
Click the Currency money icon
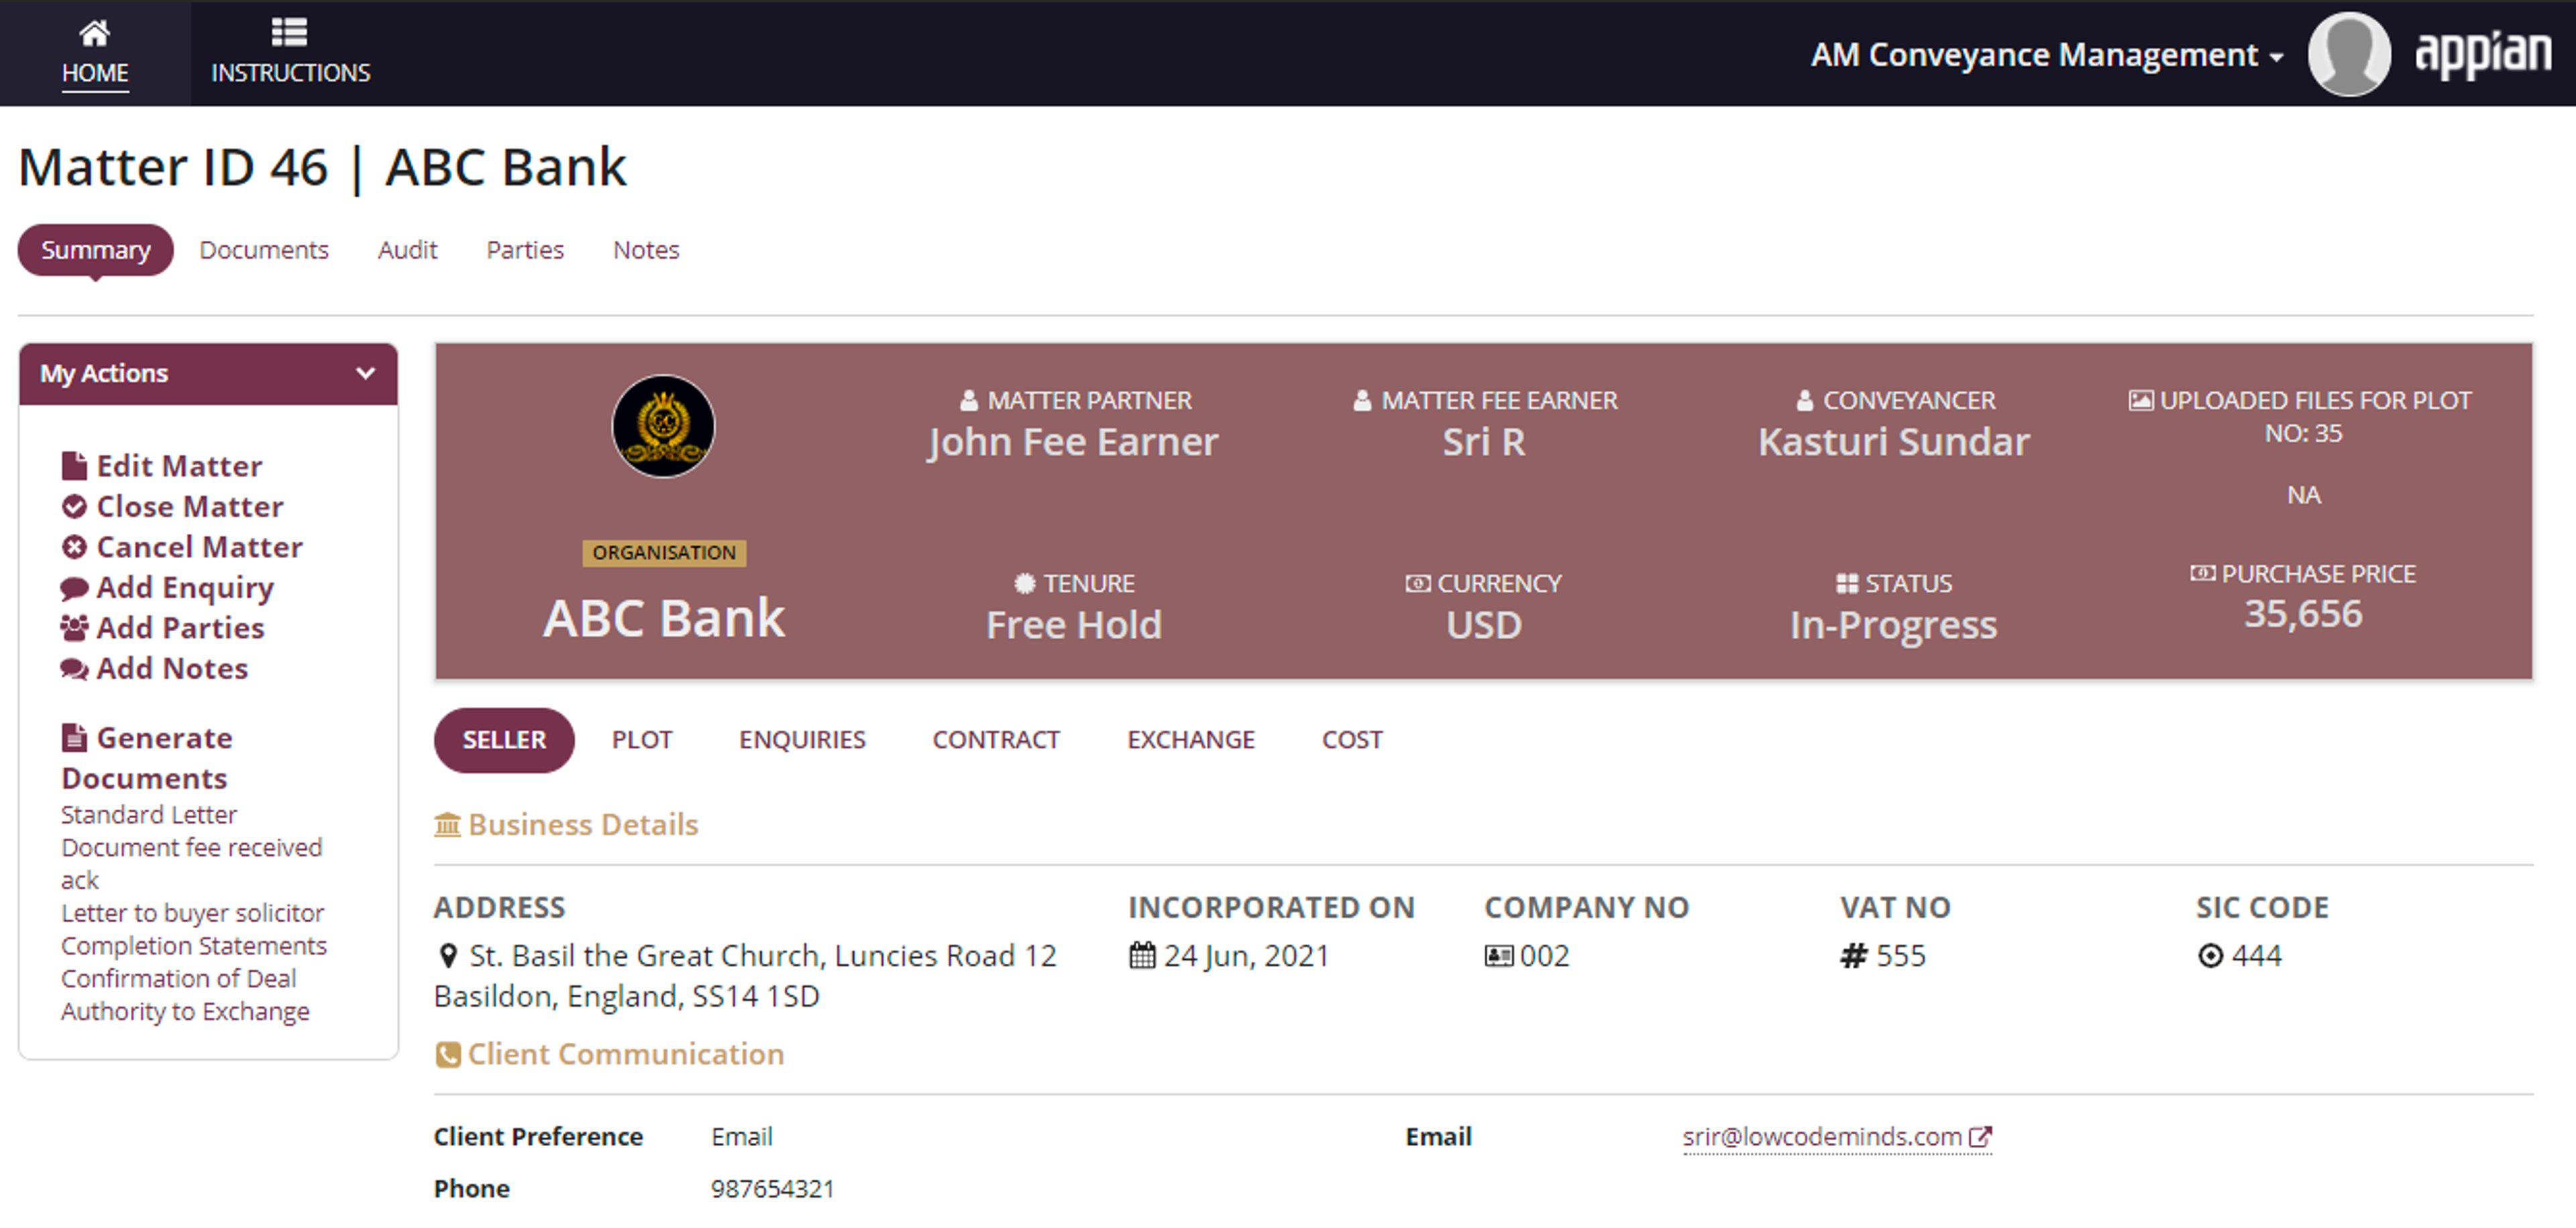point(1418,584)
